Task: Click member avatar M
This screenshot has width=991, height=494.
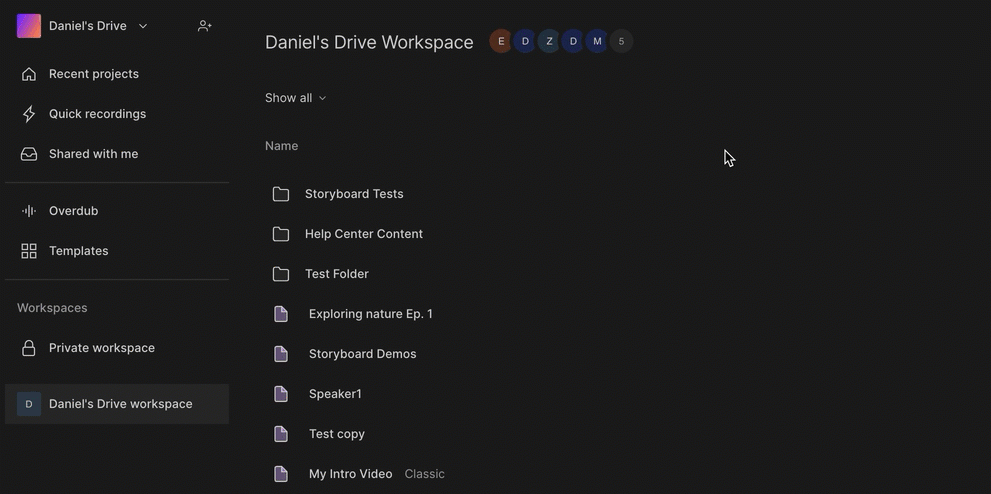Action: click(x=597, y=42)
